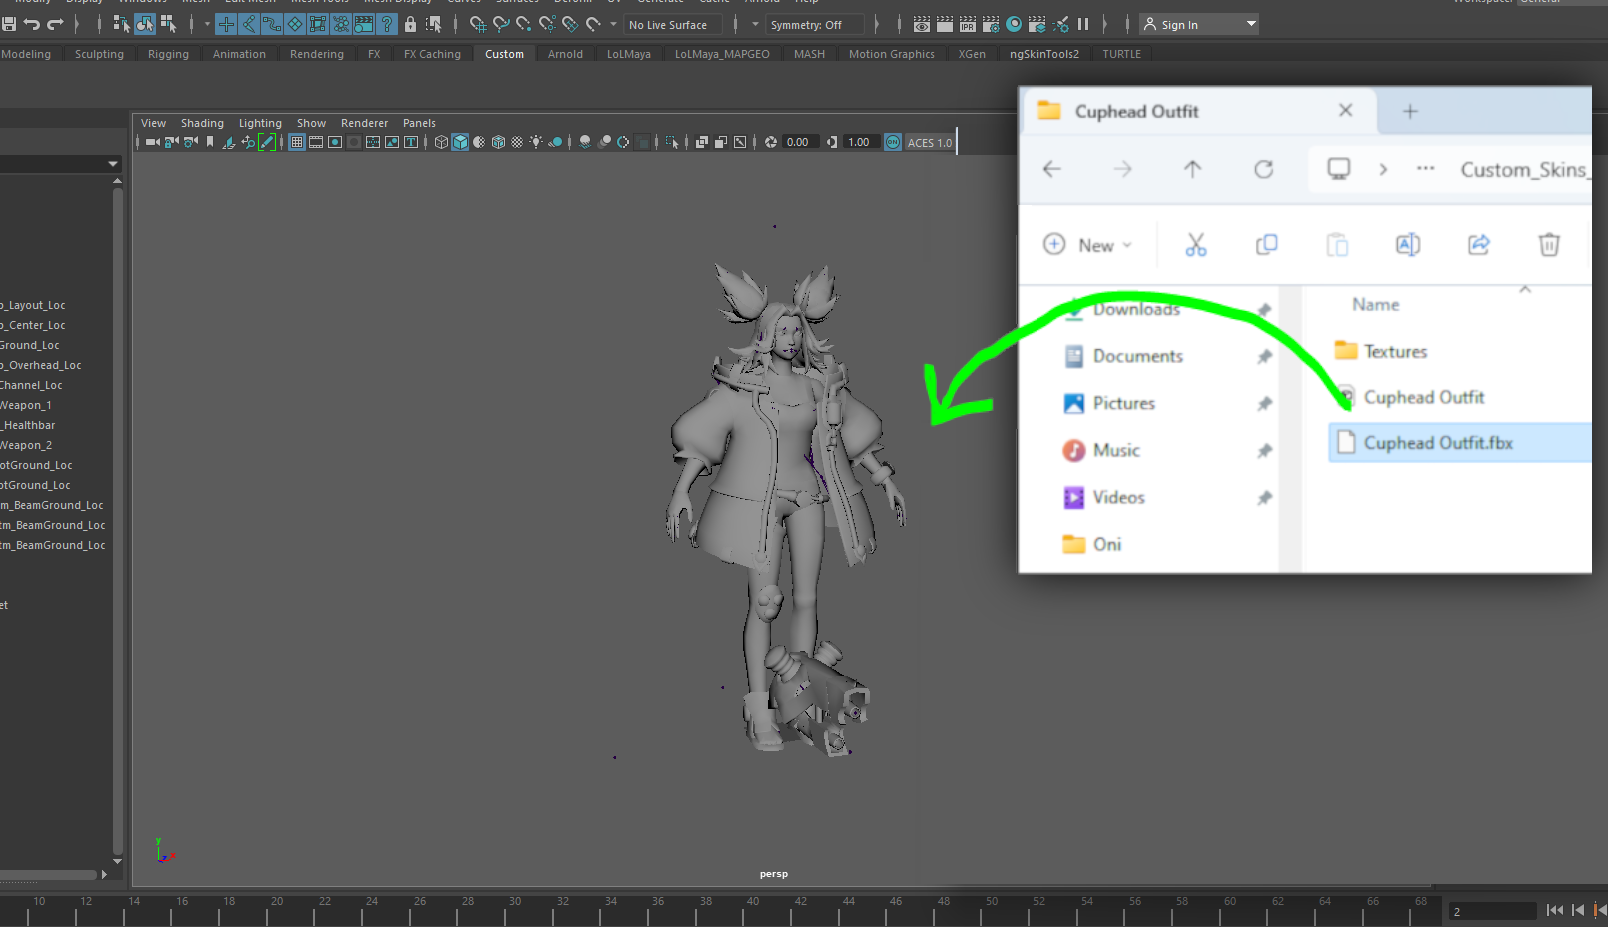1608x927 pixels.
Task: Toggle the viewport grid display
Action: click(297, 142)
